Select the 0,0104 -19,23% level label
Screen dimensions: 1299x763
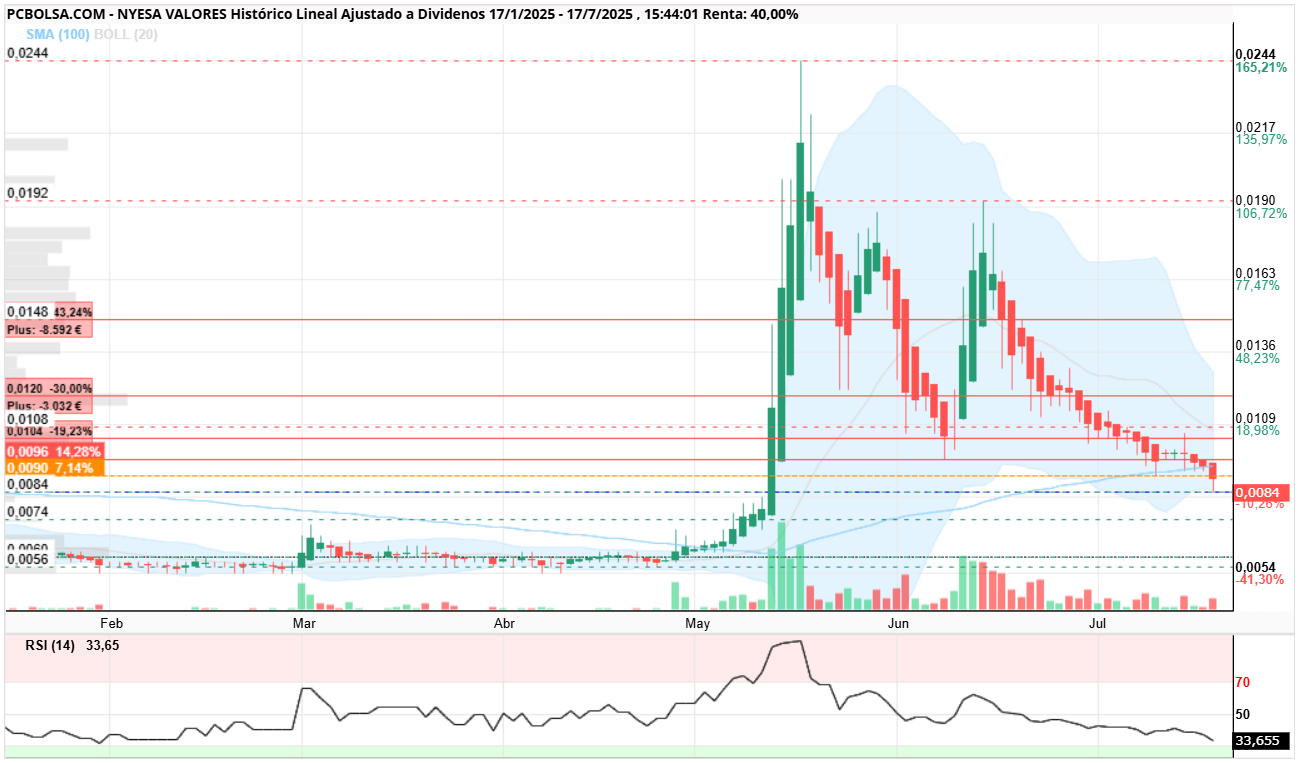[x=50, y=431]
